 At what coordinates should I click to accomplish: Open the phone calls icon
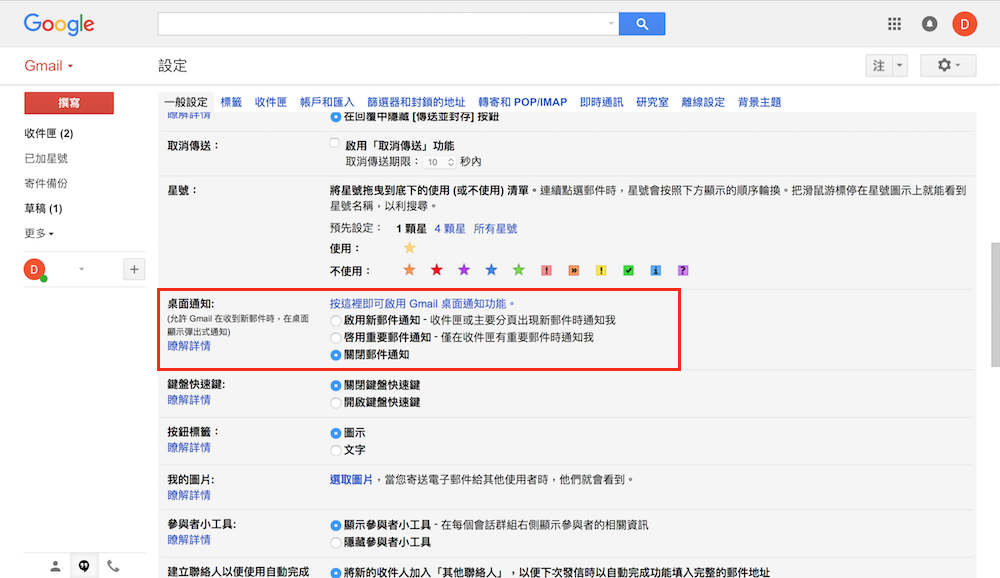113,566
